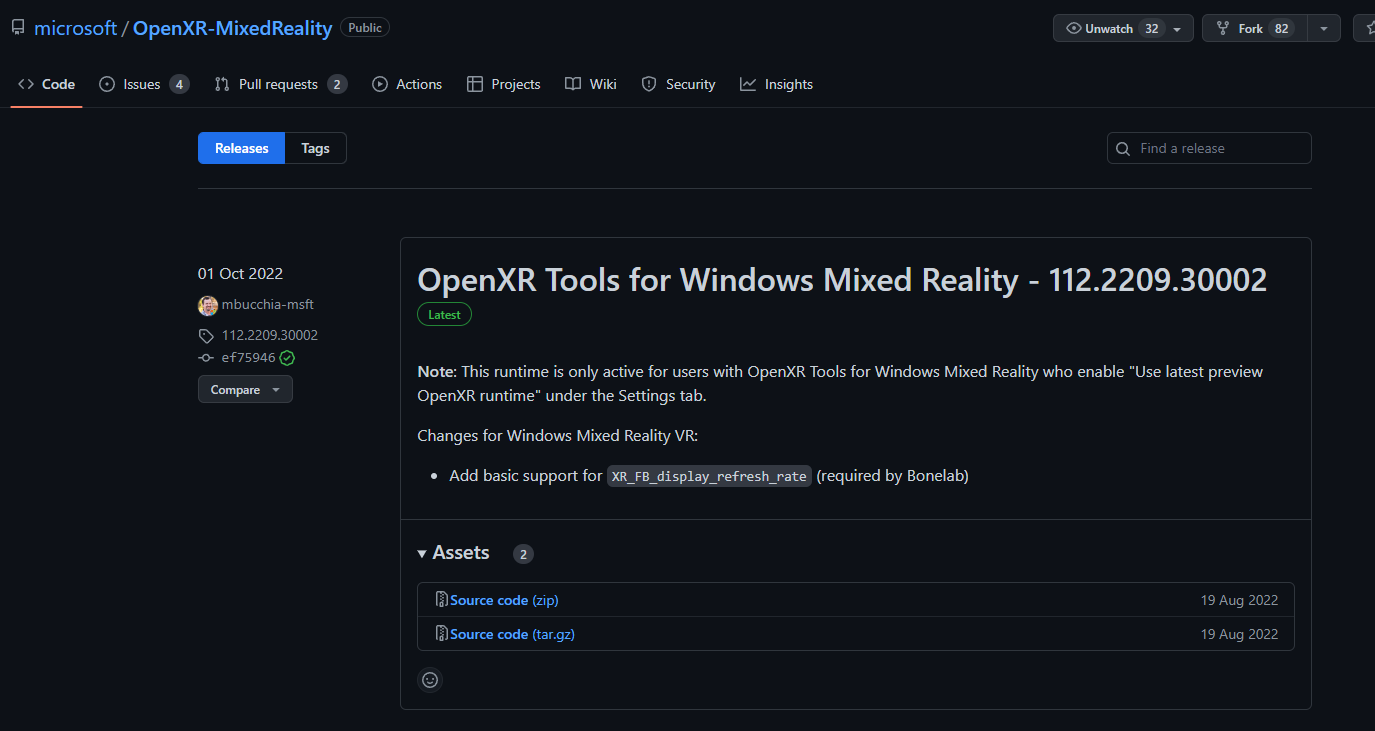Collapse the Assets section
Viewport: 1375px width, 731px height.
point(454,553)
